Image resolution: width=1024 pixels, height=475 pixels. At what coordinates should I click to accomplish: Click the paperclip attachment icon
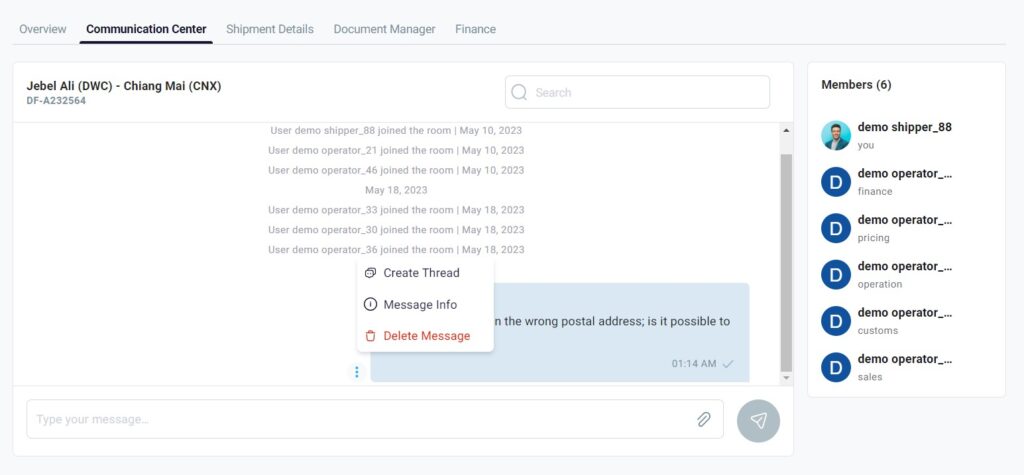coord(703,419)
